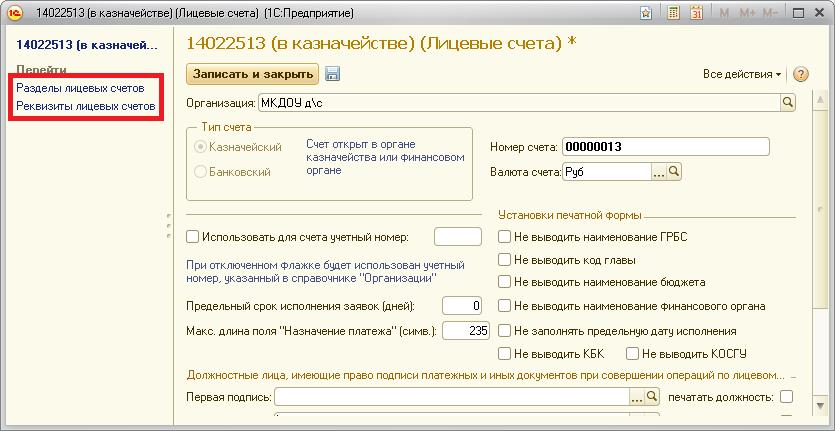Image resolution: width=835 pixels, height=431 pixels.
Task: Check Не заполнять предельную дату исполнения
Action: (x=504, y=331)
